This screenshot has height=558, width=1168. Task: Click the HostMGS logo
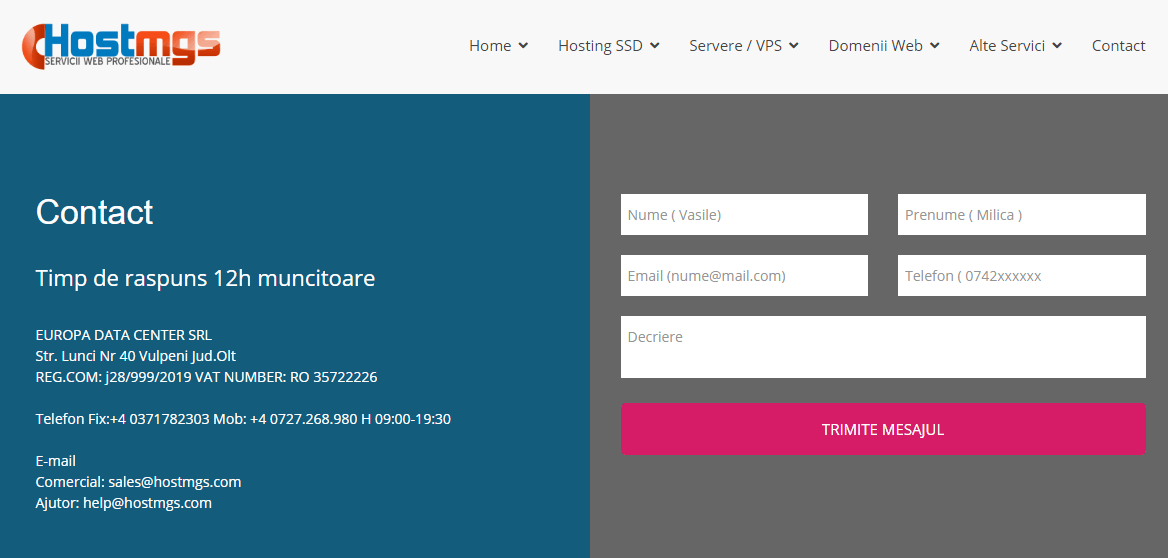[x=121, y=46]
